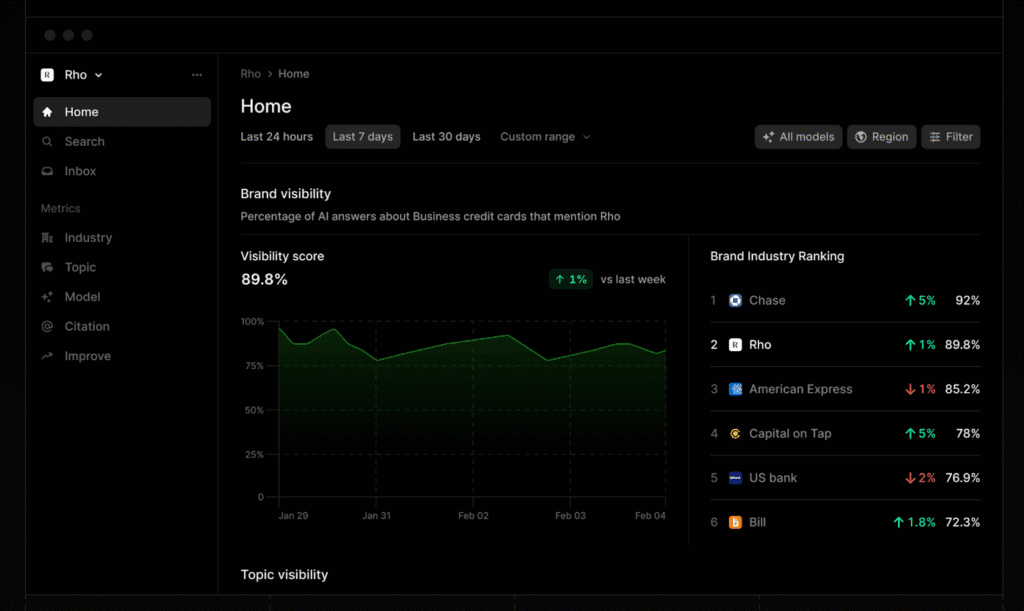This screenshot has width=1024, height=611.
Task: Select the Last 7 days range
Action: pyautogui.click(x=362, y=137)
